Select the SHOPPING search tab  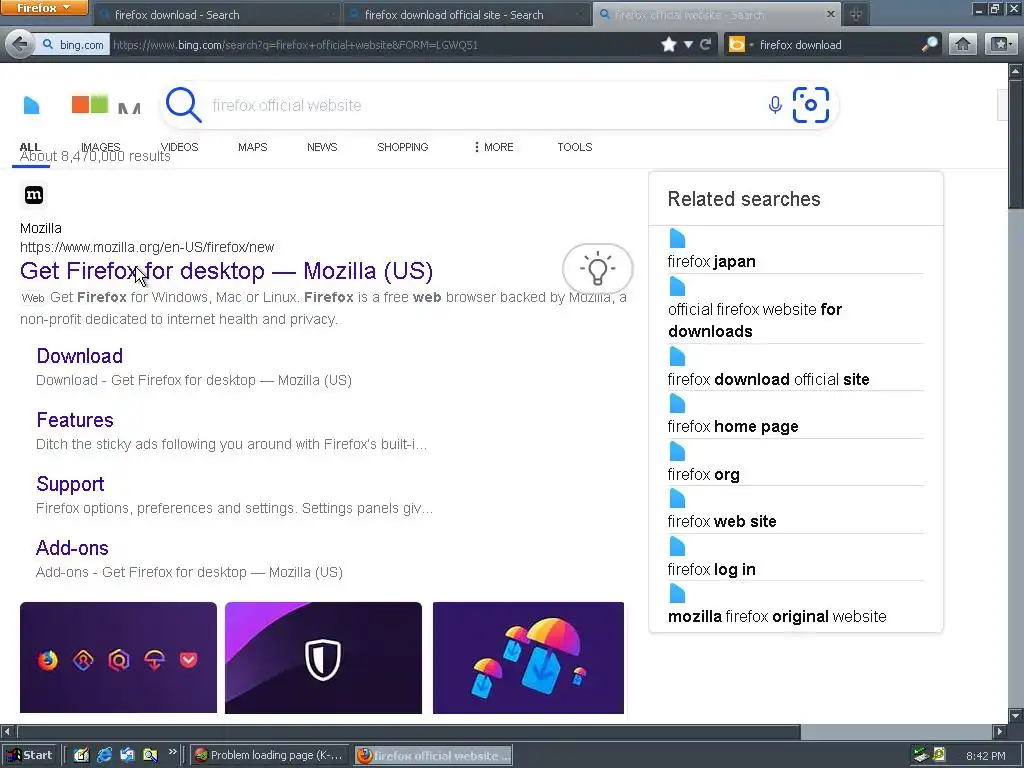pos(402,147)
